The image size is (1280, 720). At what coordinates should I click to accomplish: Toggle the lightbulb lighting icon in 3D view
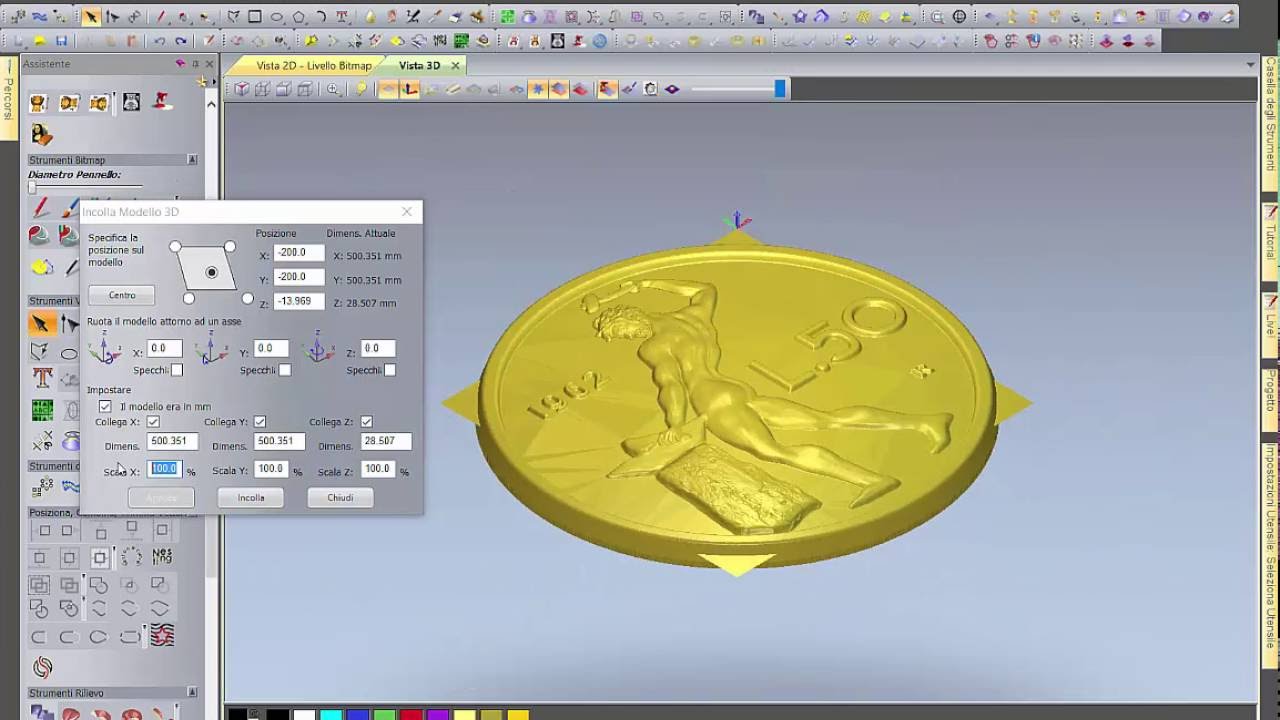tap(361, 89)
